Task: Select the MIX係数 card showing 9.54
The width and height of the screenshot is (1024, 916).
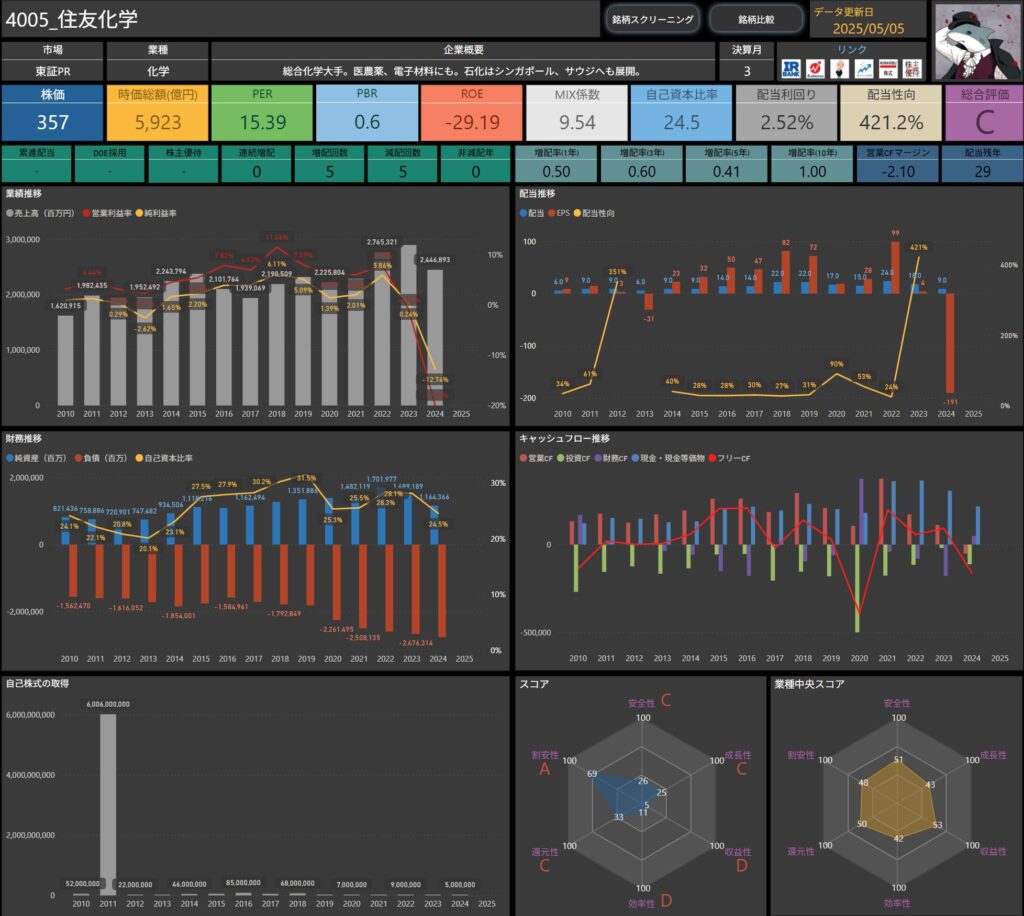Action: pos(577,112)
